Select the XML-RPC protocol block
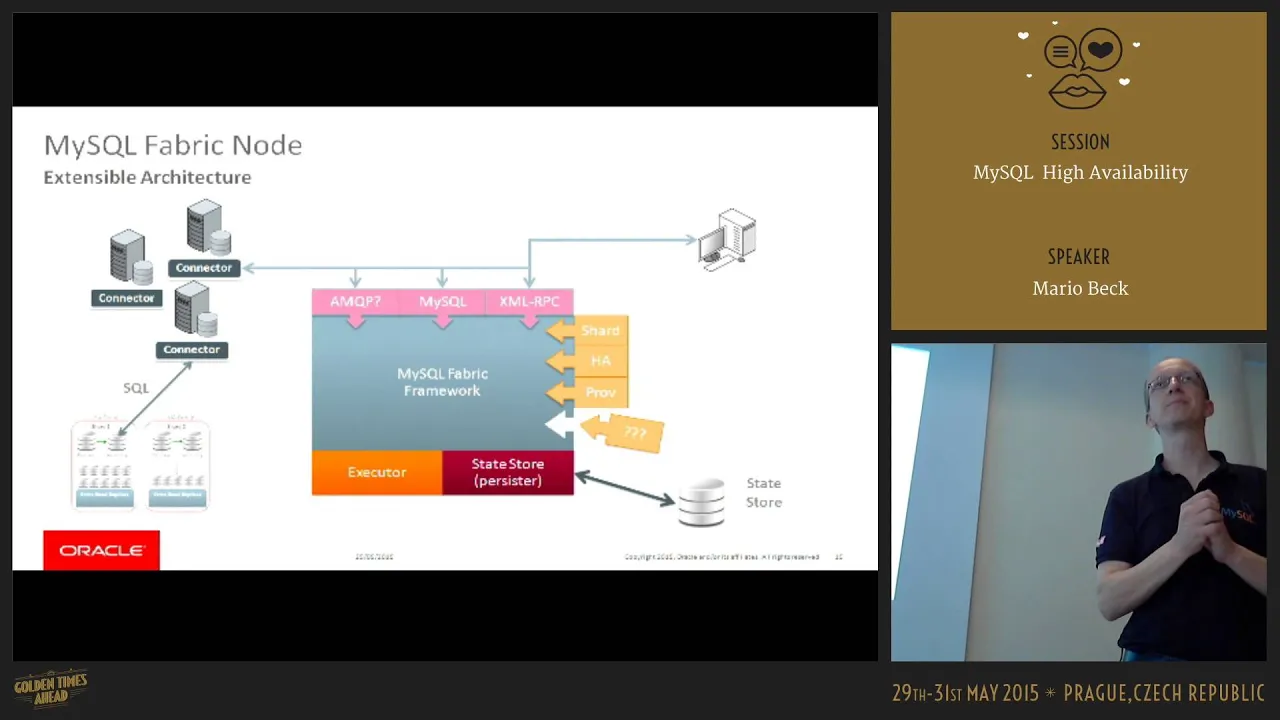Image resolution: width=1280 pixels, height=720 pixels. [x=529, y=303]
